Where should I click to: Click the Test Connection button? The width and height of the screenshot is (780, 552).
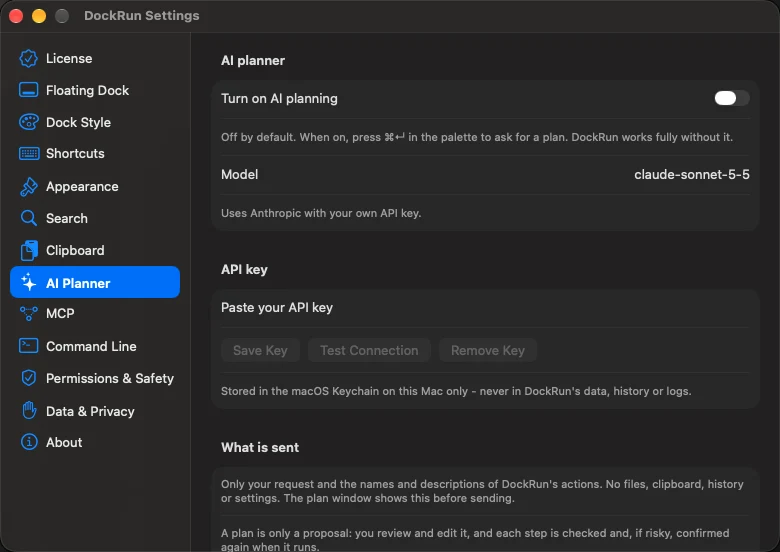(369, 350)
